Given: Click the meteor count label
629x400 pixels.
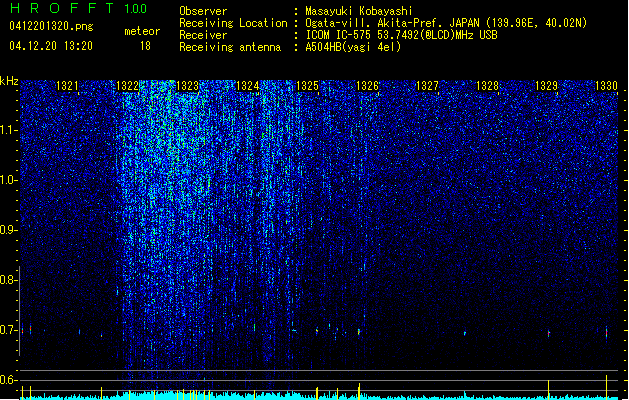Looking at the screenshot, I should tap(142, 31).
